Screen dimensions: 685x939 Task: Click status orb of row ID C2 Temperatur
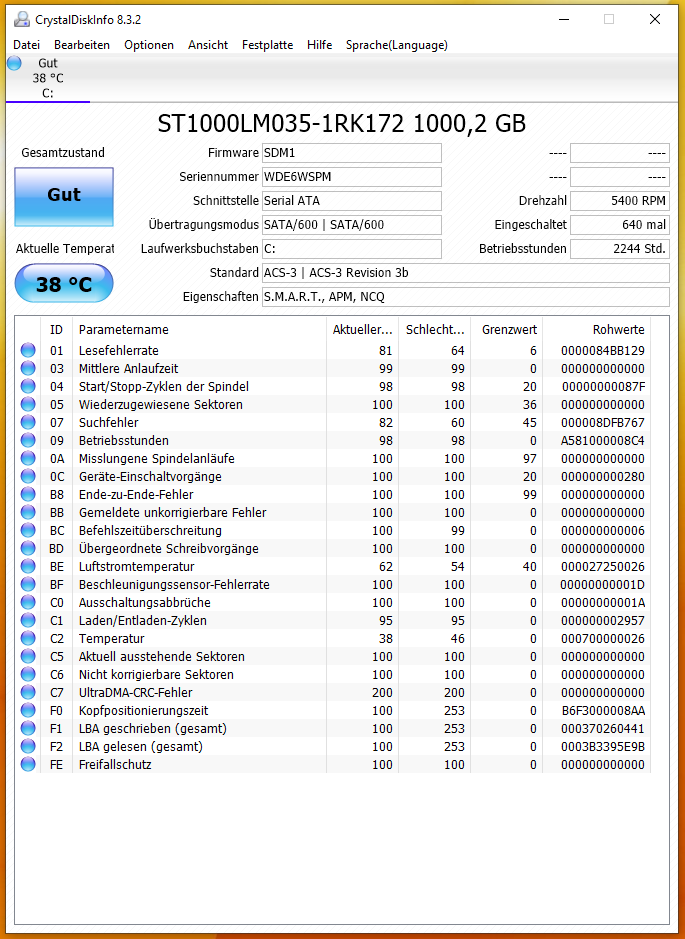coord(28,638)
